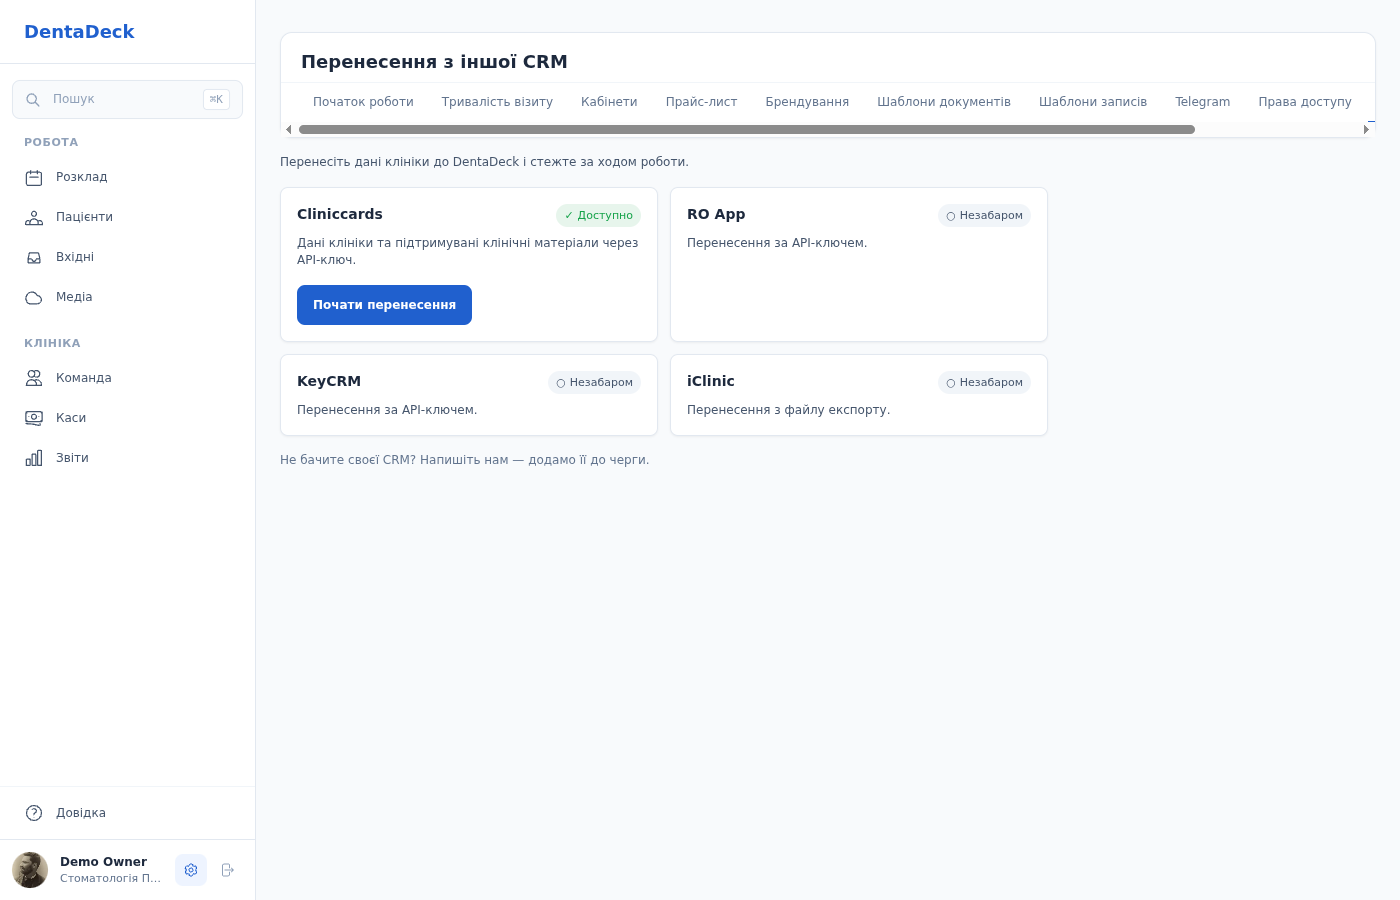The height and width of the screenshot is (900, 1400).
Task: Focus the Пошук search field
Action: pos(127,99)
